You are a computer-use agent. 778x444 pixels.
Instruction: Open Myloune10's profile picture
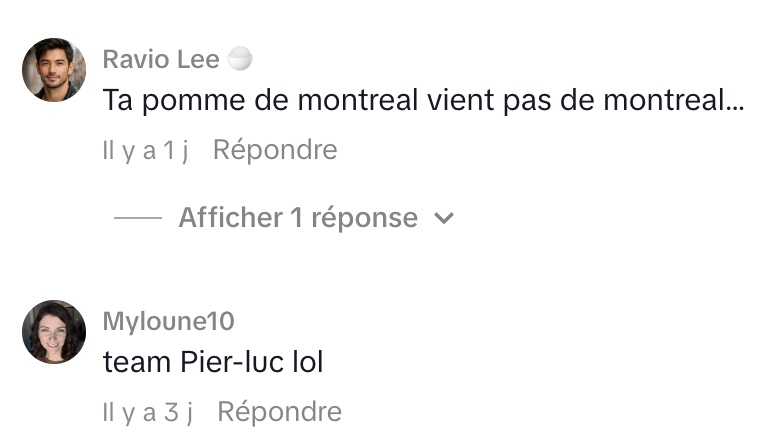pyautogui.click(x=53, y=332)
